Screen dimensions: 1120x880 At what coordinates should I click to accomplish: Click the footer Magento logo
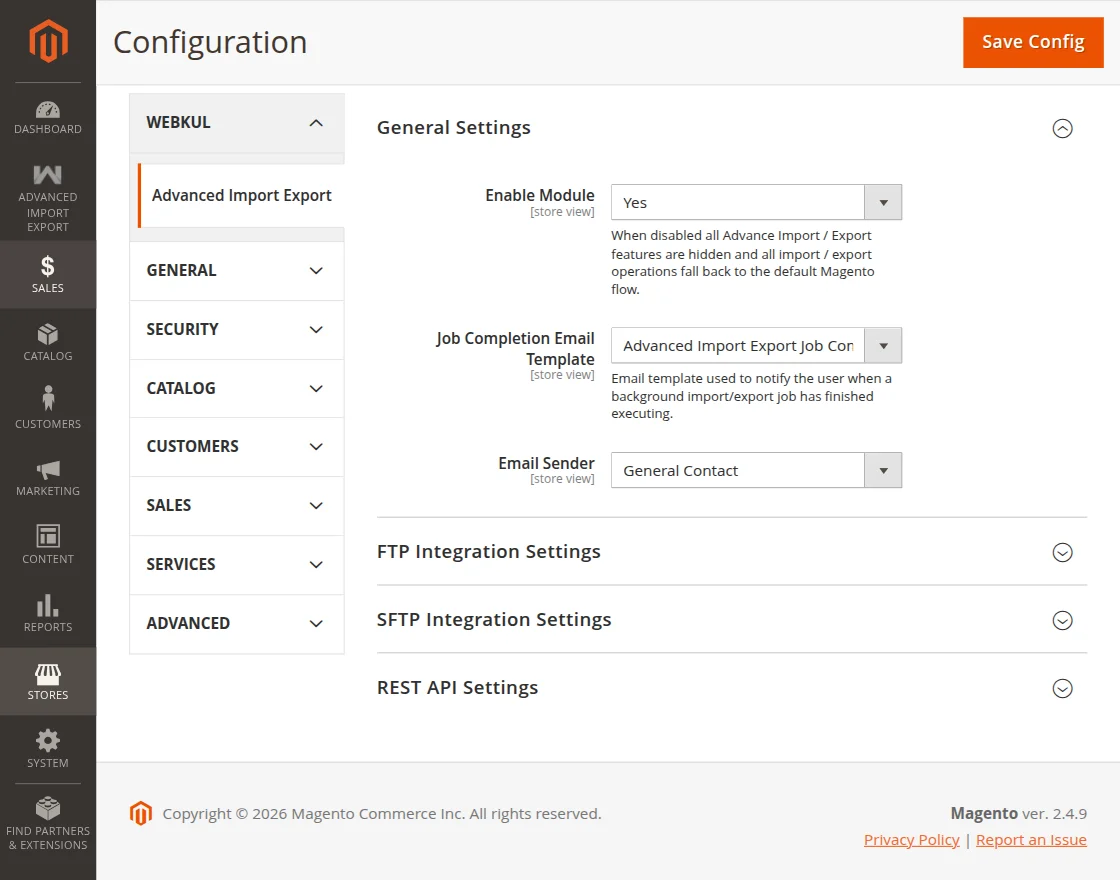click(x=141, y=813)
